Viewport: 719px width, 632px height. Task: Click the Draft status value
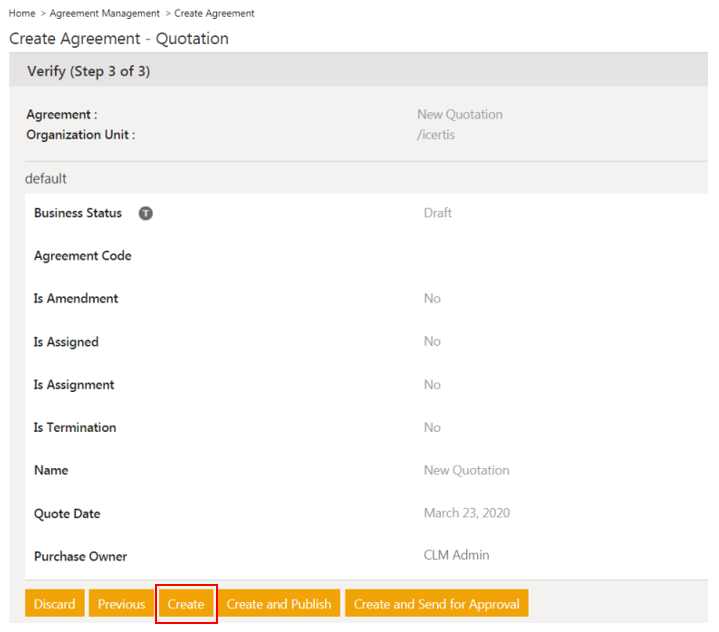click(x=437, y=213)
